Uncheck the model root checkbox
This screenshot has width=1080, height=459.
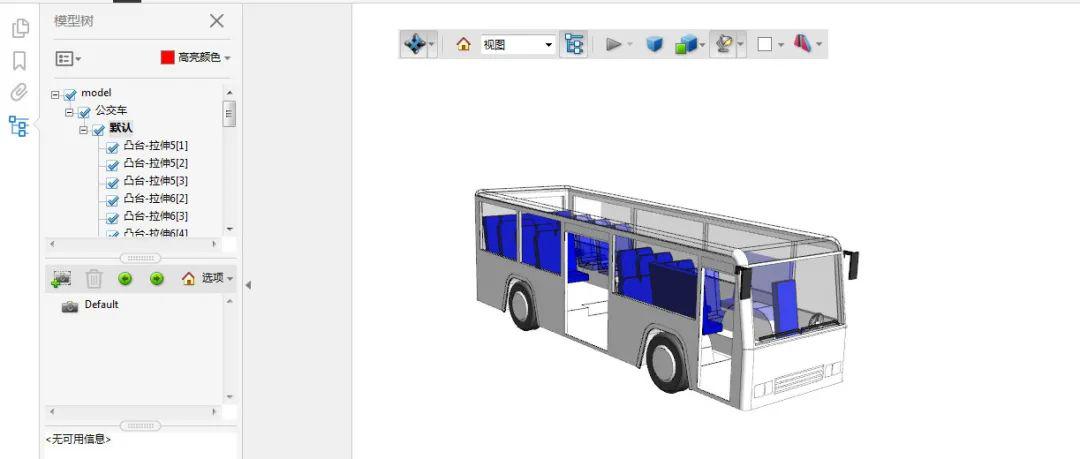point(70,94)
